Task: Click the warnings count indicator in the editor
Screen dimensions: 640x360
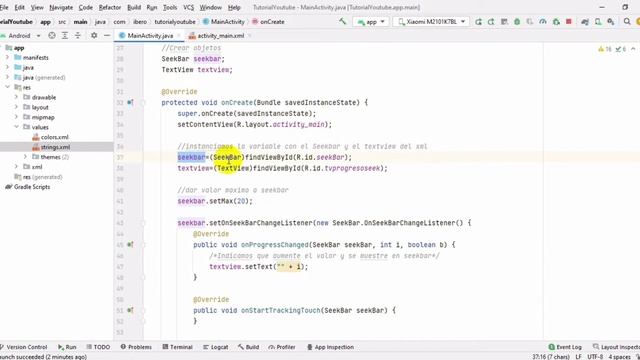Action: point(605,49)
